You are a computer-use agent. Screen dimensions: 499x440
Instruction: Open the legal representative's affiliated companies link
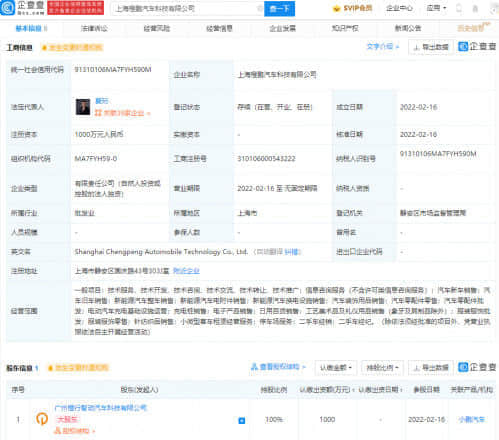122,113
